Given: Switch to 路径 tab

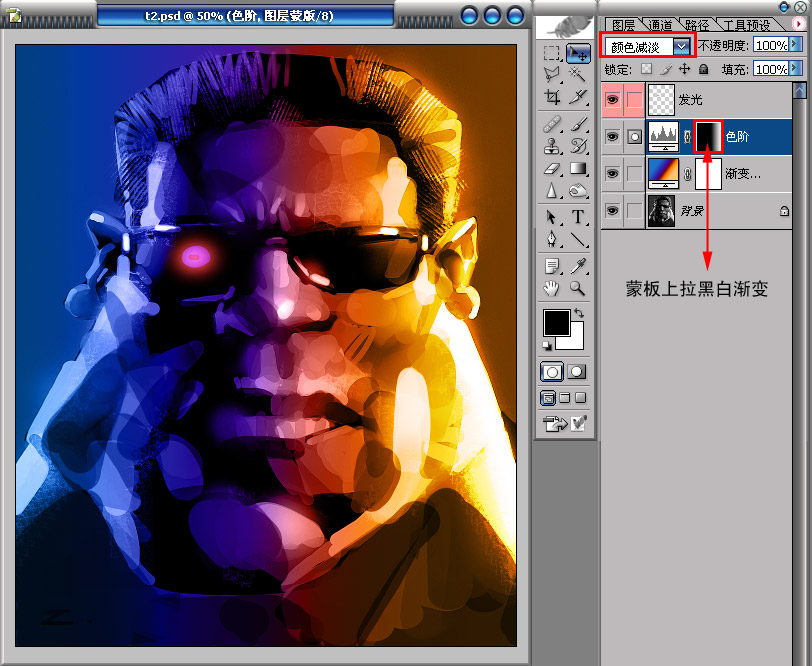Looking at the screenshot, I should [x=697, y=25].
